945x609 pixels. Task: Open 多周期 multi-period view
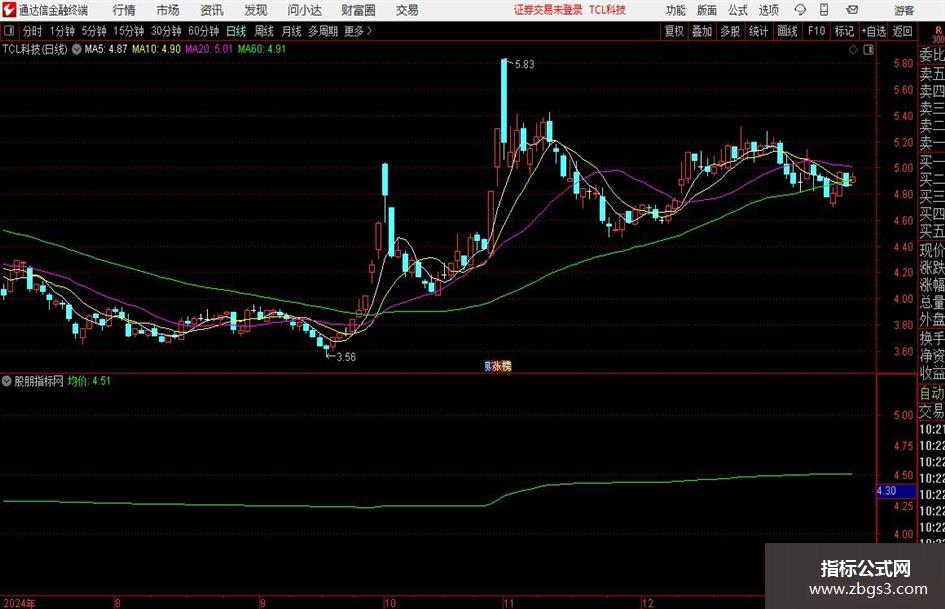[323, 31]
